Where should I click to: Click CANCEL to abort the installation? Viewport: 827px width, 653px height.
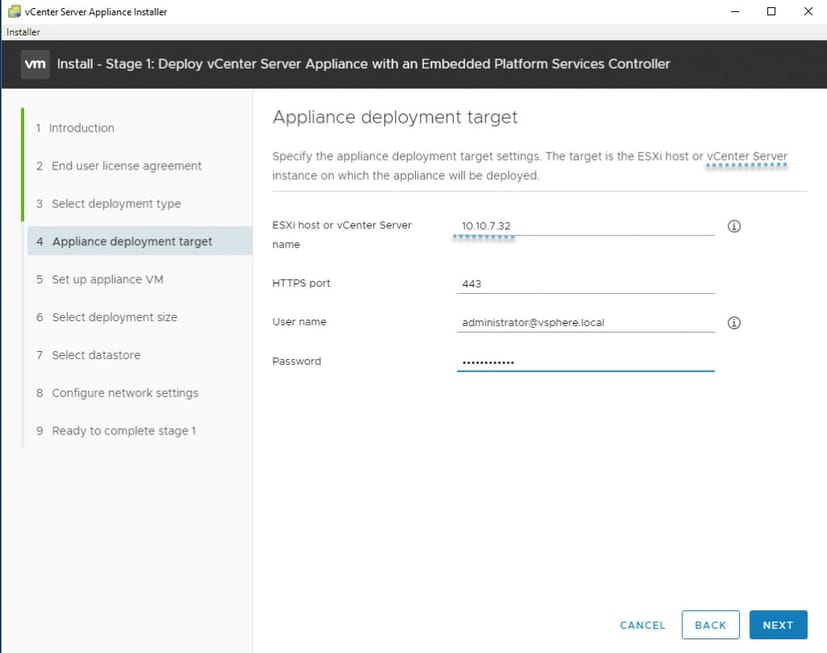[641, 624]
